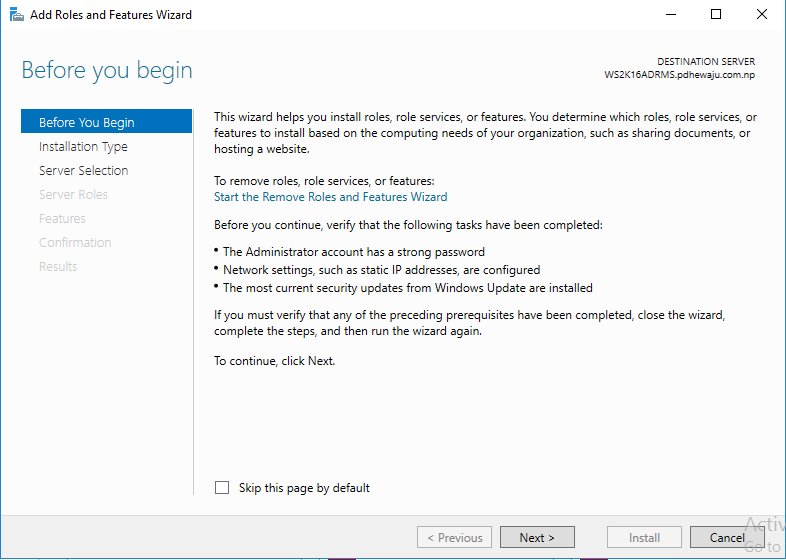Minimize the wizard window
Viewport: 786px width, 560px height.
(x=671, y=15)
